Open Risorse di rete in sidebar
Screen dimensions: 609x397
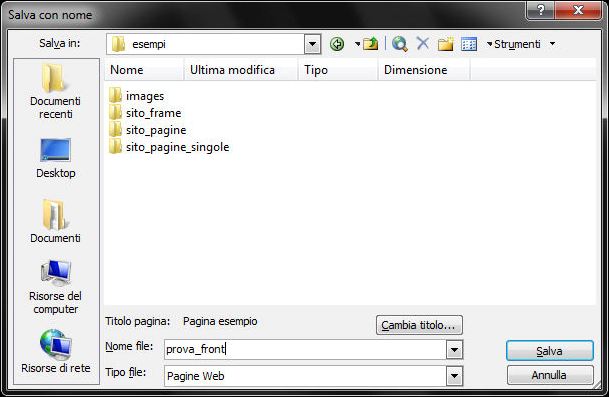point(56,352)
